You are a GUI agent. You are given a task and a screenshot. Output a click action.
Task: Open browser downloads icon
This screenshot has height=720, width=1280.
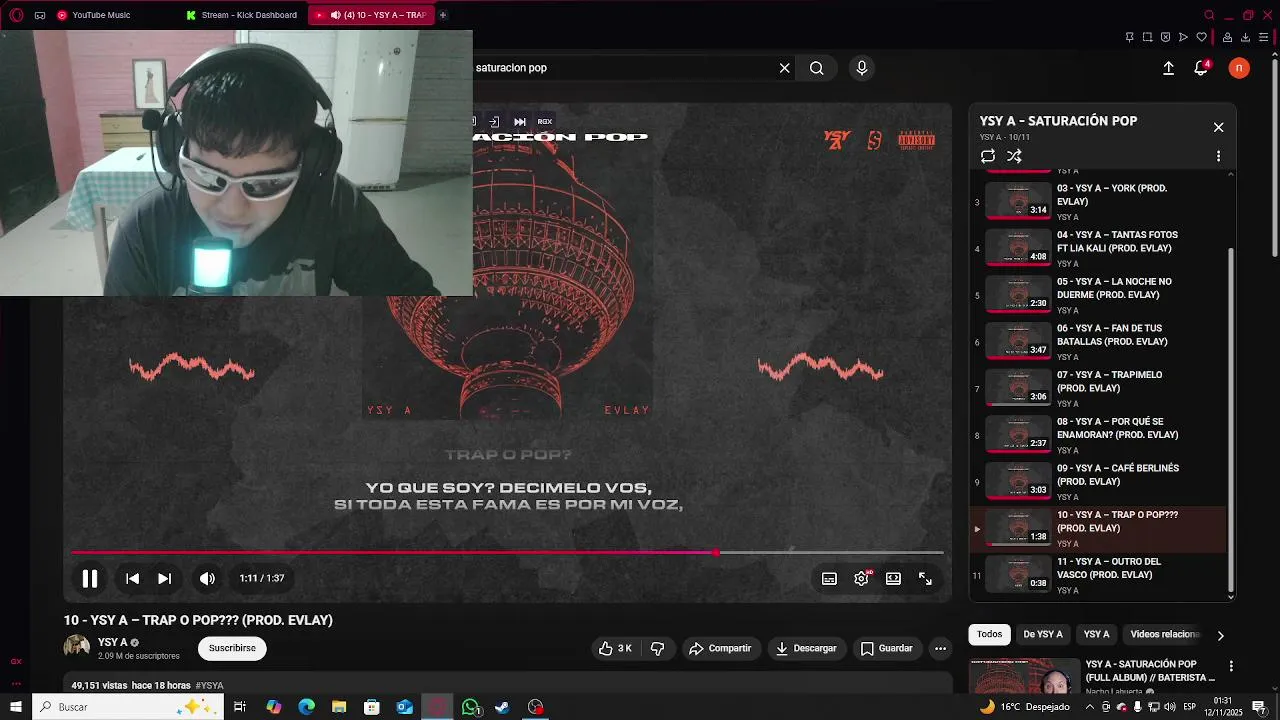[1245, 37]
